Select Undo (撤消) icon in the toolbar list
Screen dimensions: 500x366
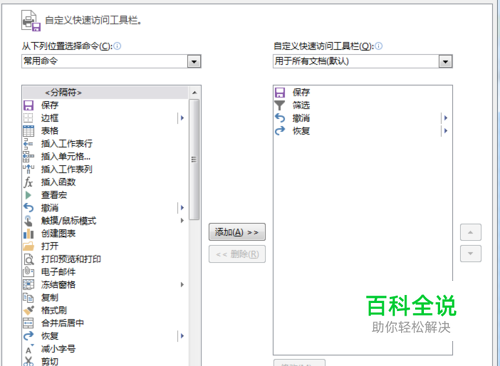(280, 118)
